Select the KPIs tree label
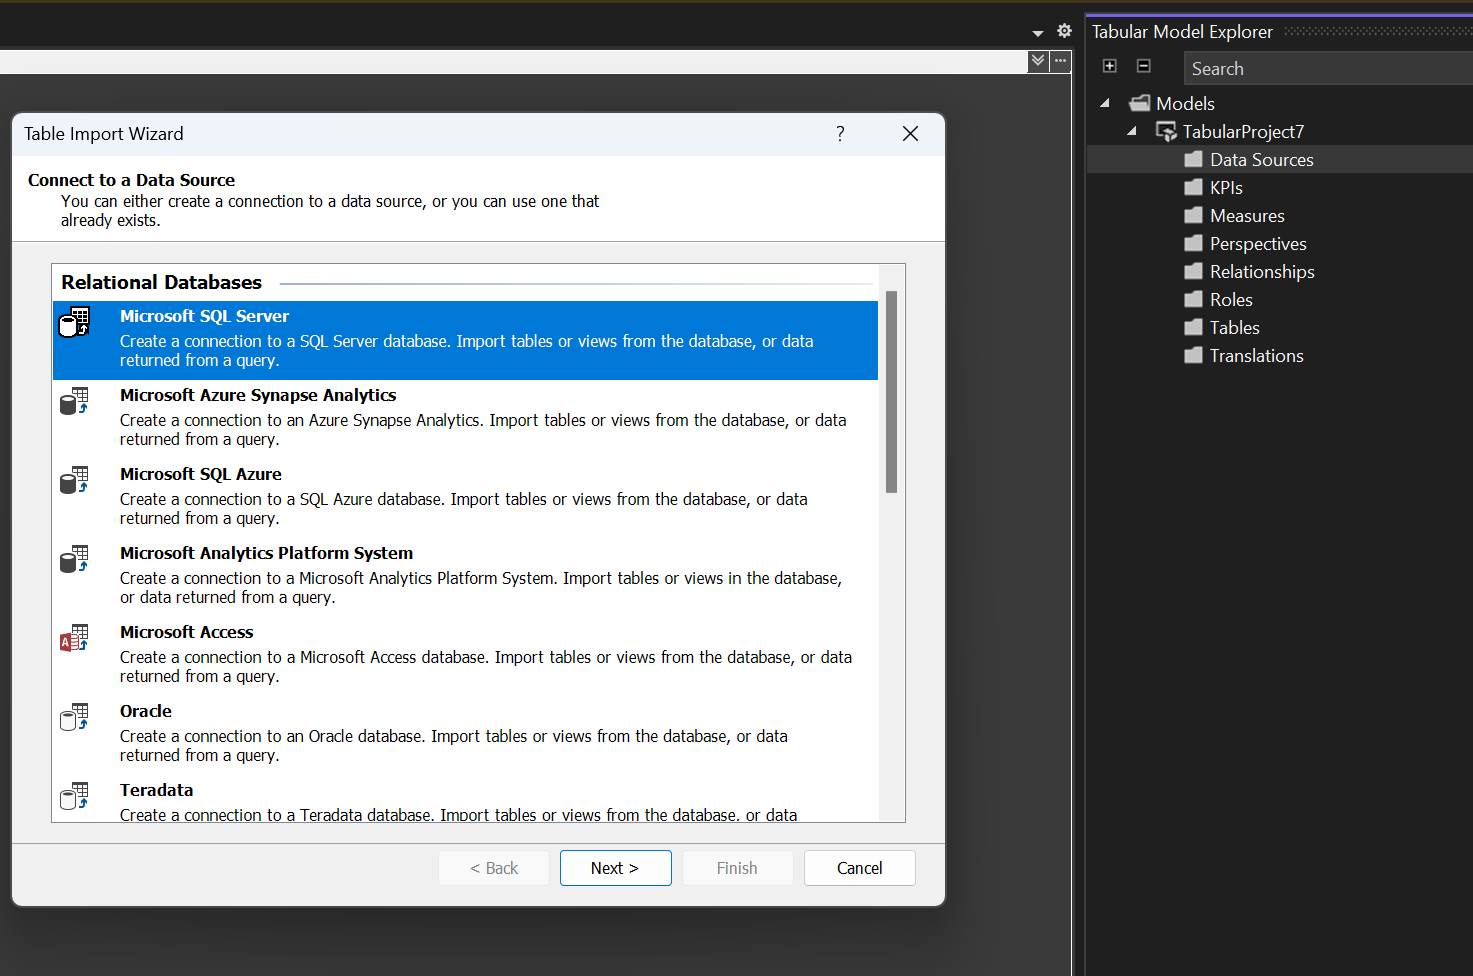This screenshot has width=1473, height=976. [1226, 188]
